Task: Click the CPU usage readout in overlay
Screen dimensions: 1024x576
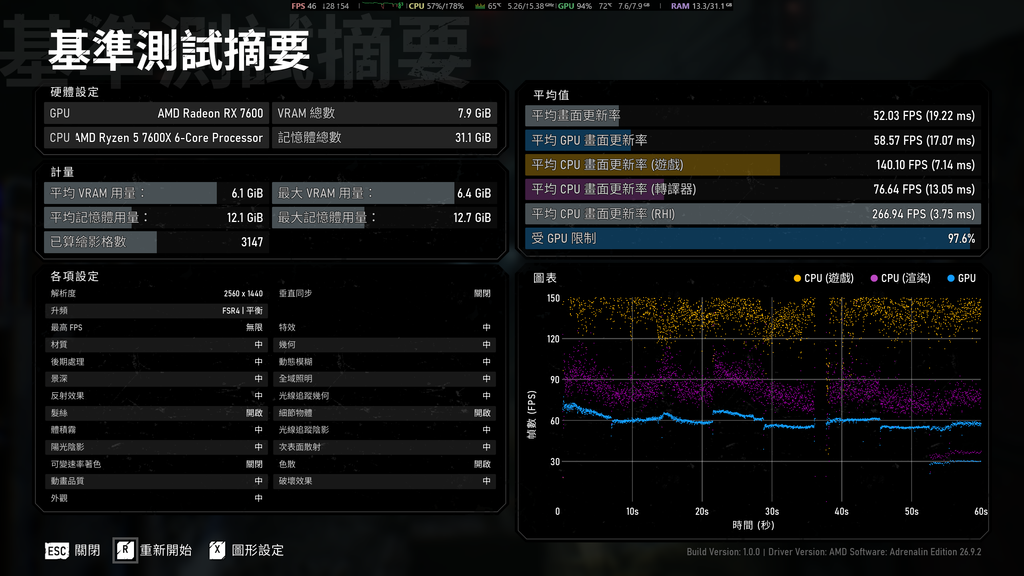Action: [x=436, y=6]
